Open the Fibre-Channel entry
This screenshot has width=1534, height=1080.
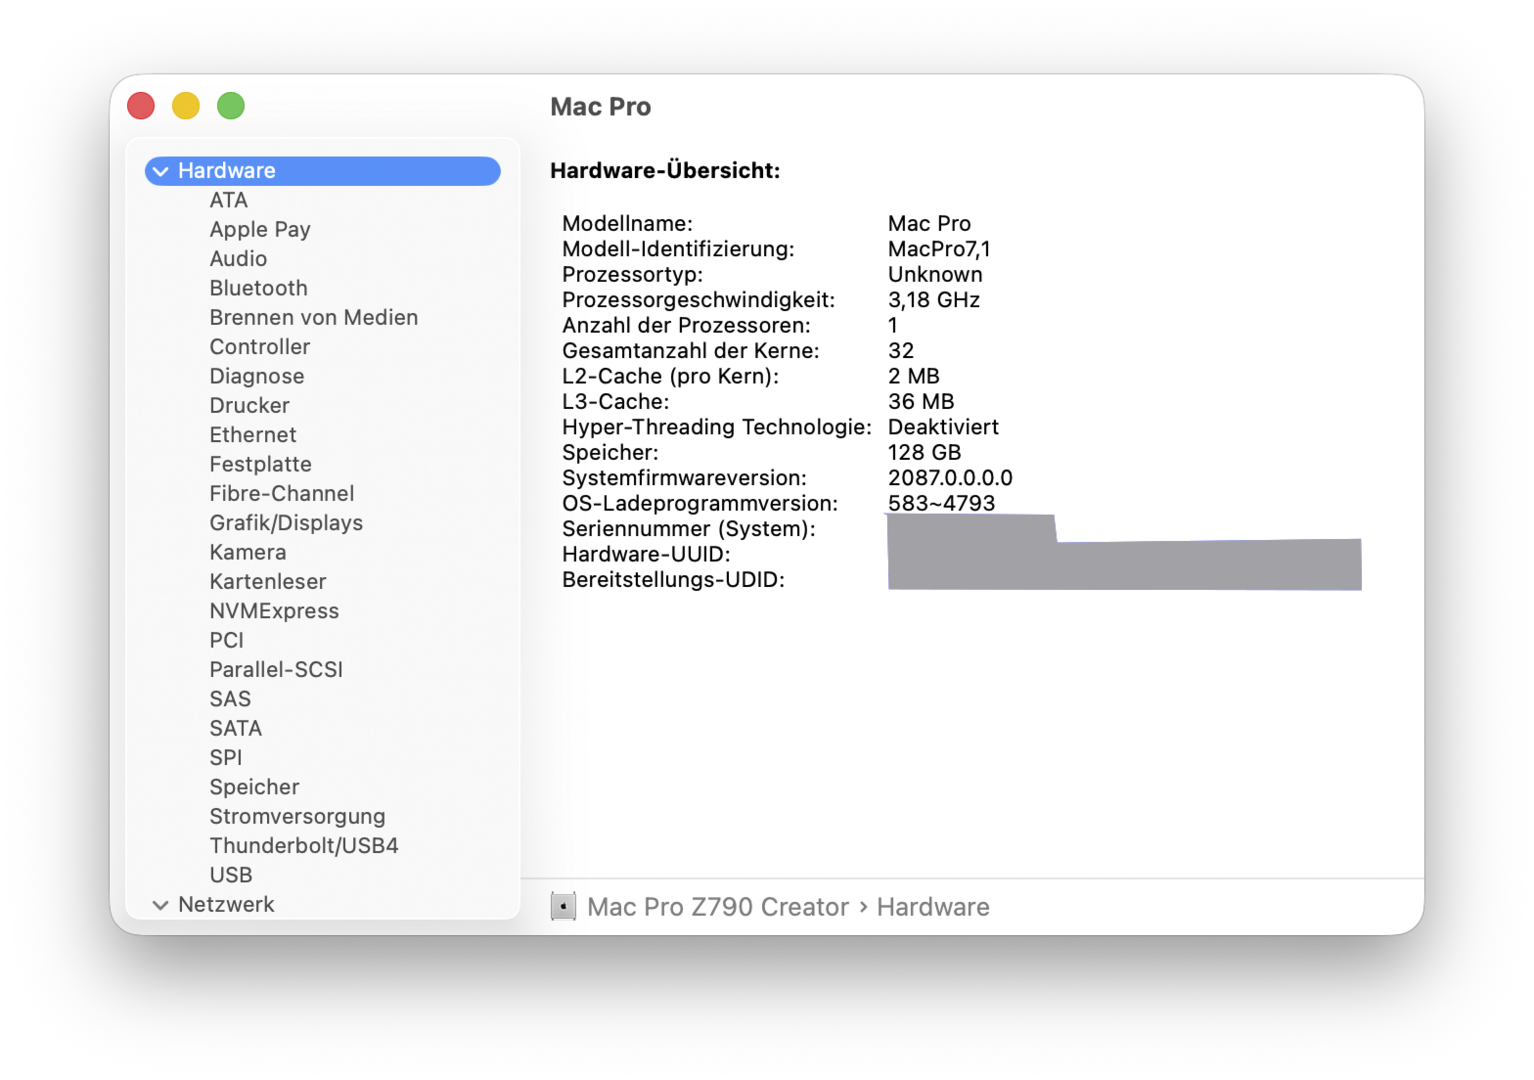pyautogui.click(x=282, y=493)
